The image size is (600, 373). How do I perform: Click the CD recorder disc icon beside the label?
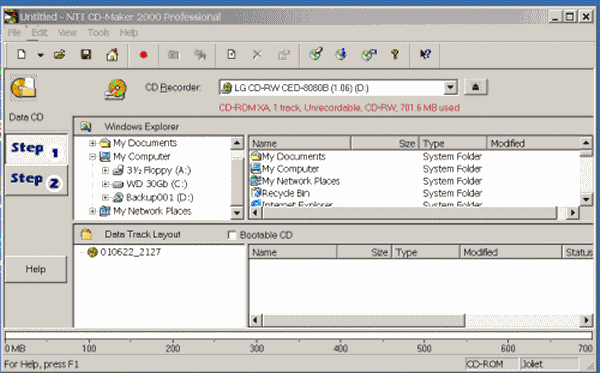[116, 90]
